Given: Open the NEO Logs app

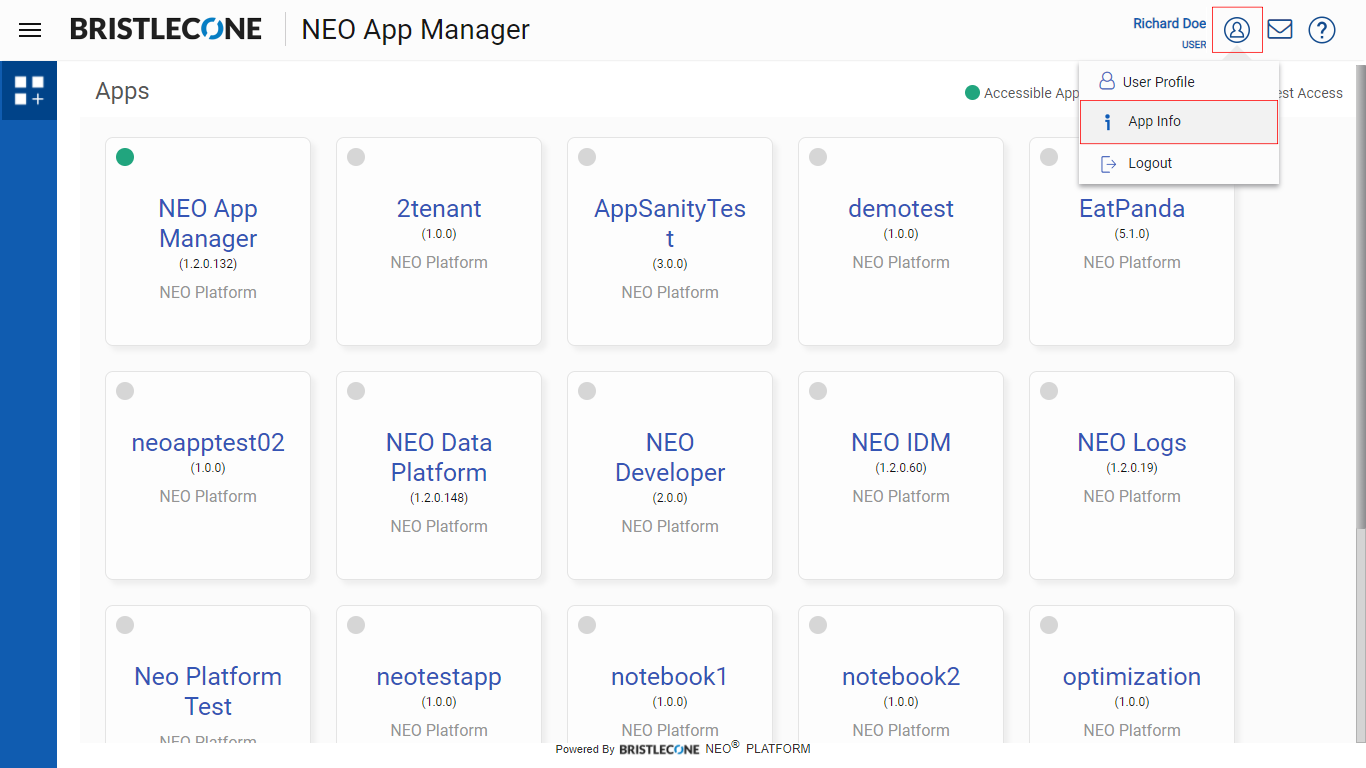Looking at the screenshot, I should [x=1132, y=475].
